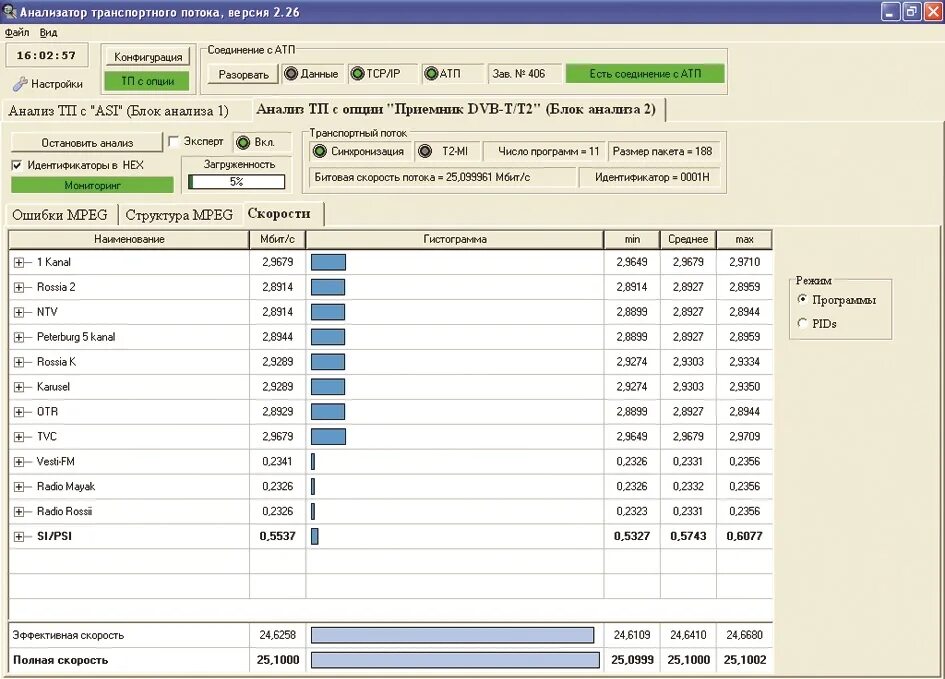This screenshot has width=945, height=679.
Task: Open the Вид menu
Action: coord(48,33)
